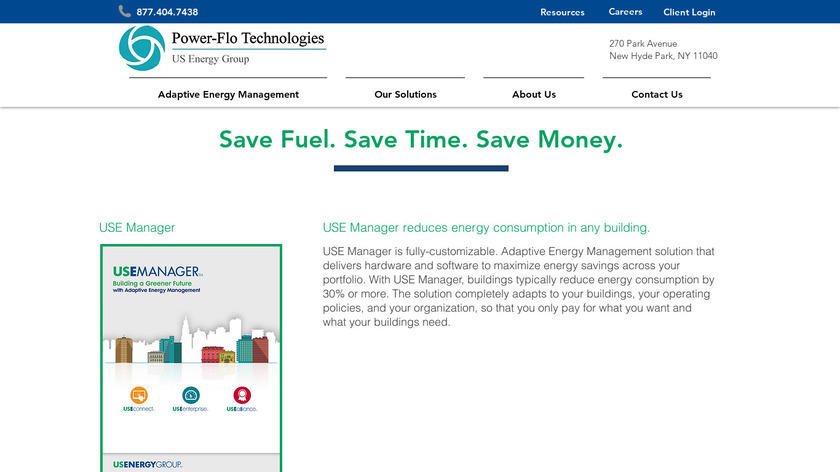Click the phone handset icon
The height and width of the screenshot is (472, 840).
click(x=125, y=12)
